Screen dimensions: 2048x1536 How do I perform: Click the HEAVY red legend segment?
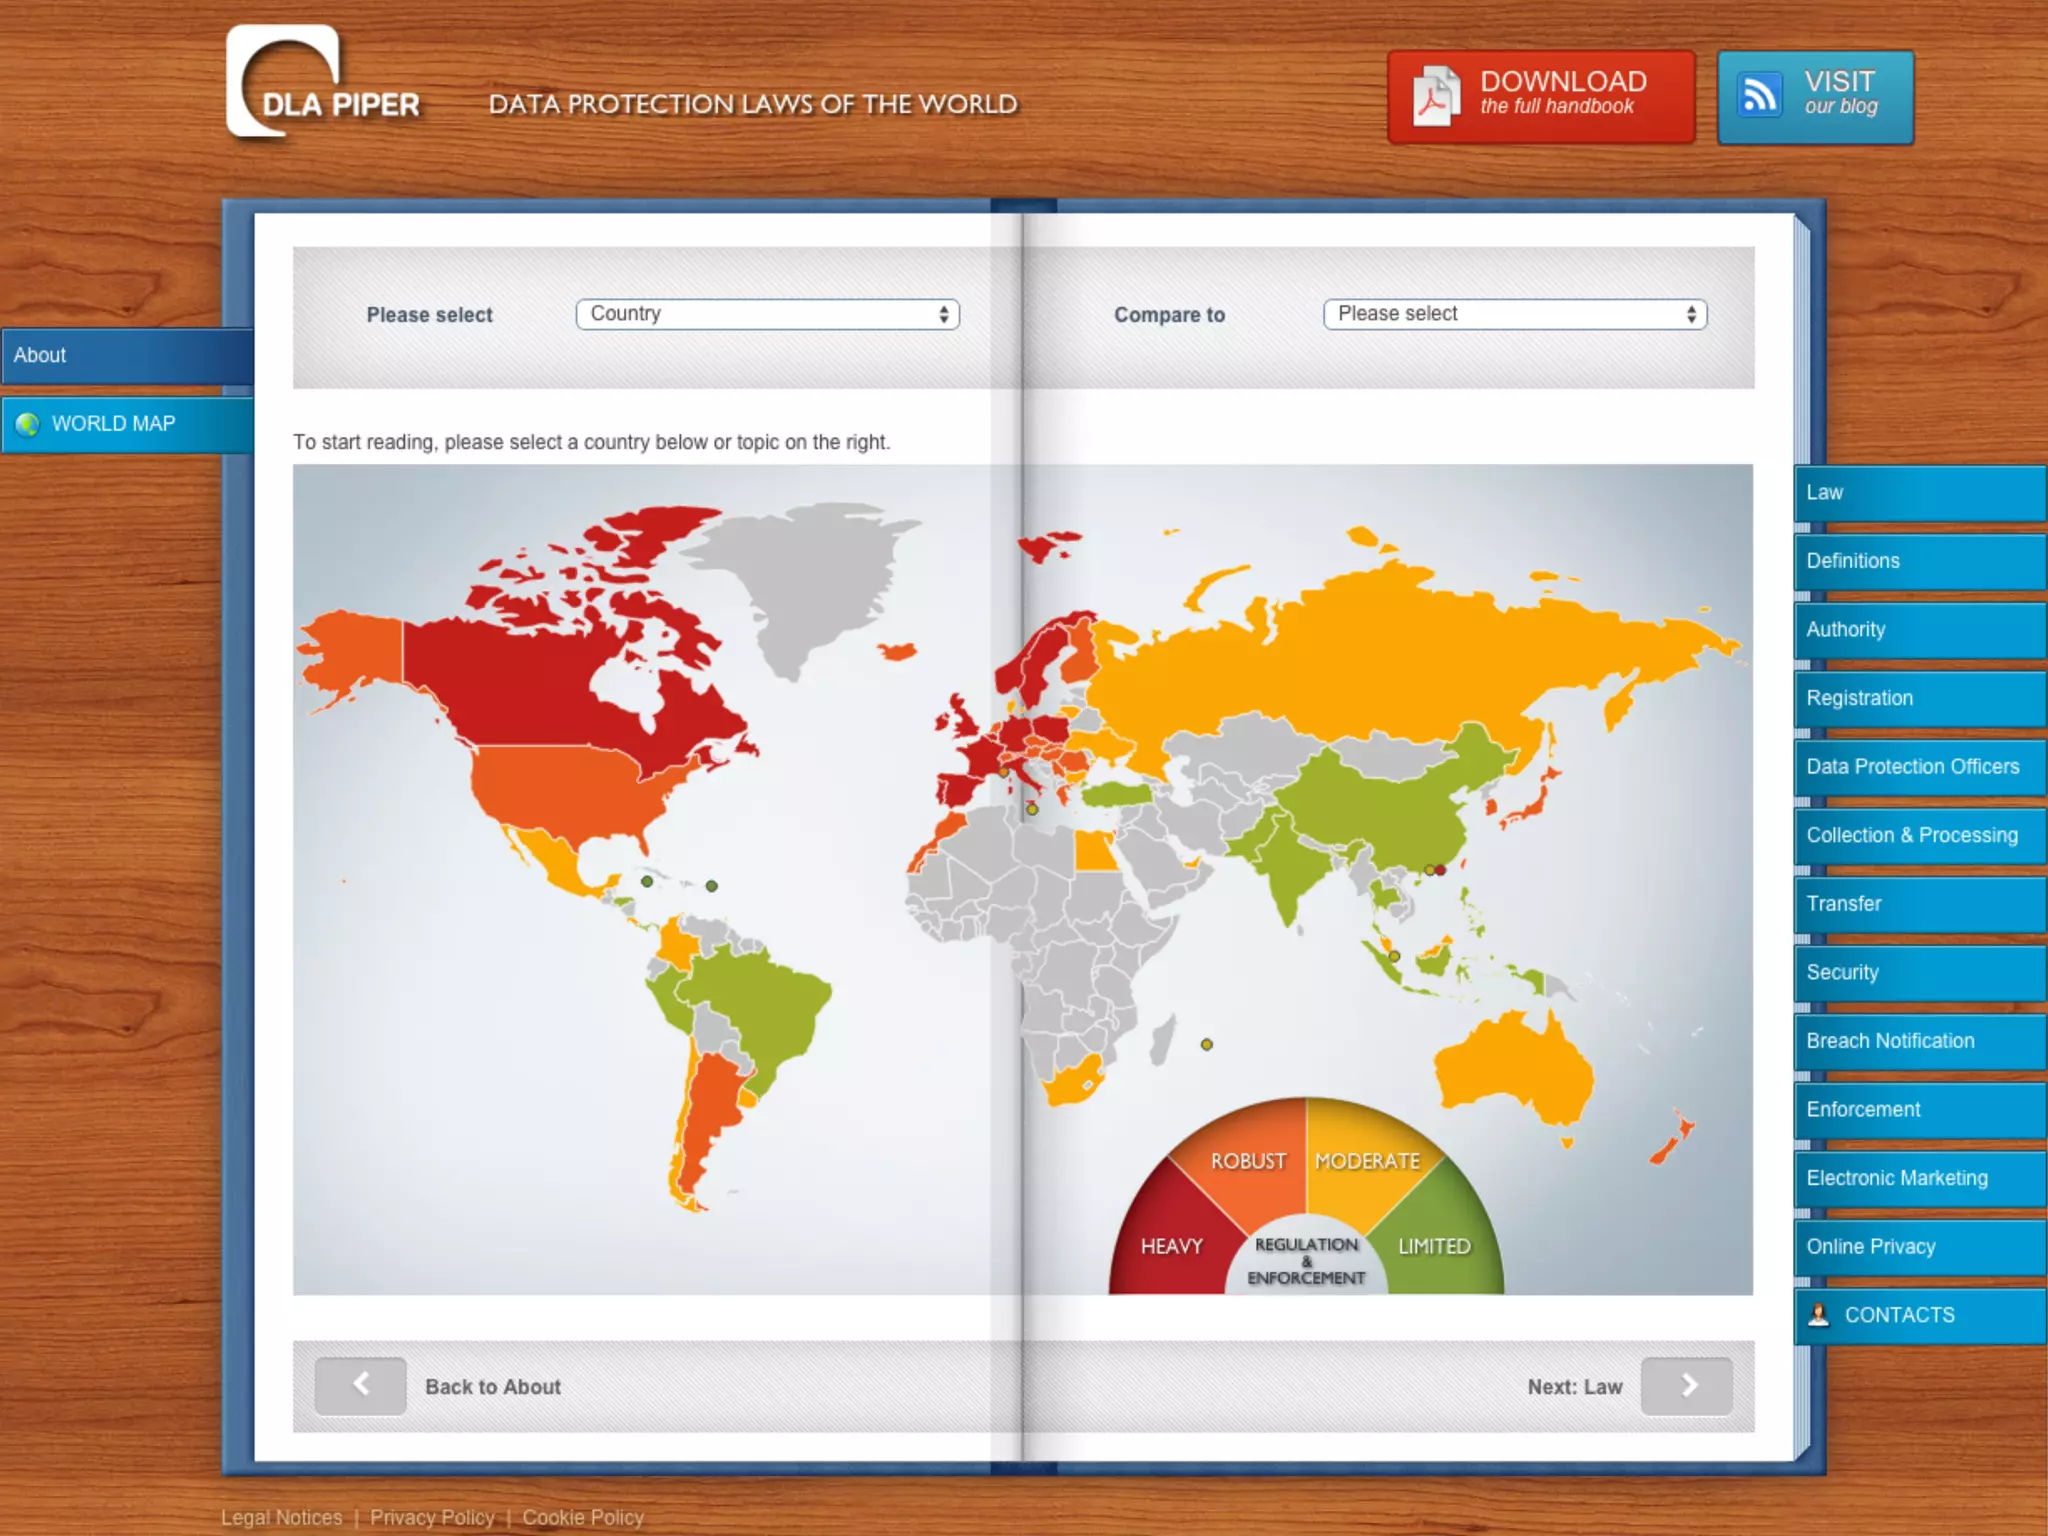(1170, 1245)
